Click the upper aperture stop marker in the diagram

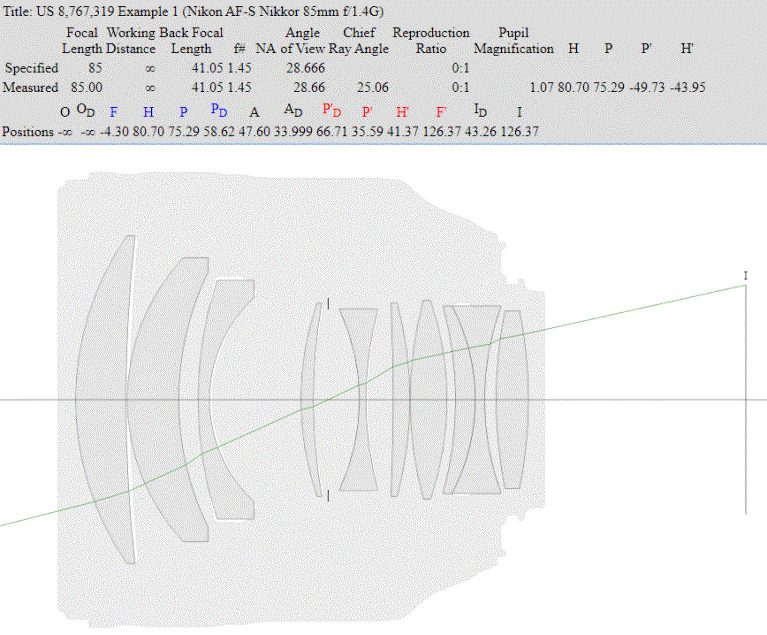[x=328, y=304]
